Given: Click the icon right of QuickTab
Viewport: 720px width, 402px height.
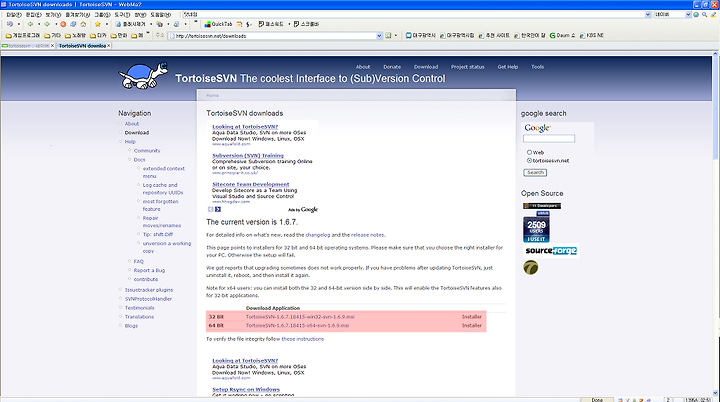Looking at the screenshot, I should pyautogui.click(x=239, y=24).
